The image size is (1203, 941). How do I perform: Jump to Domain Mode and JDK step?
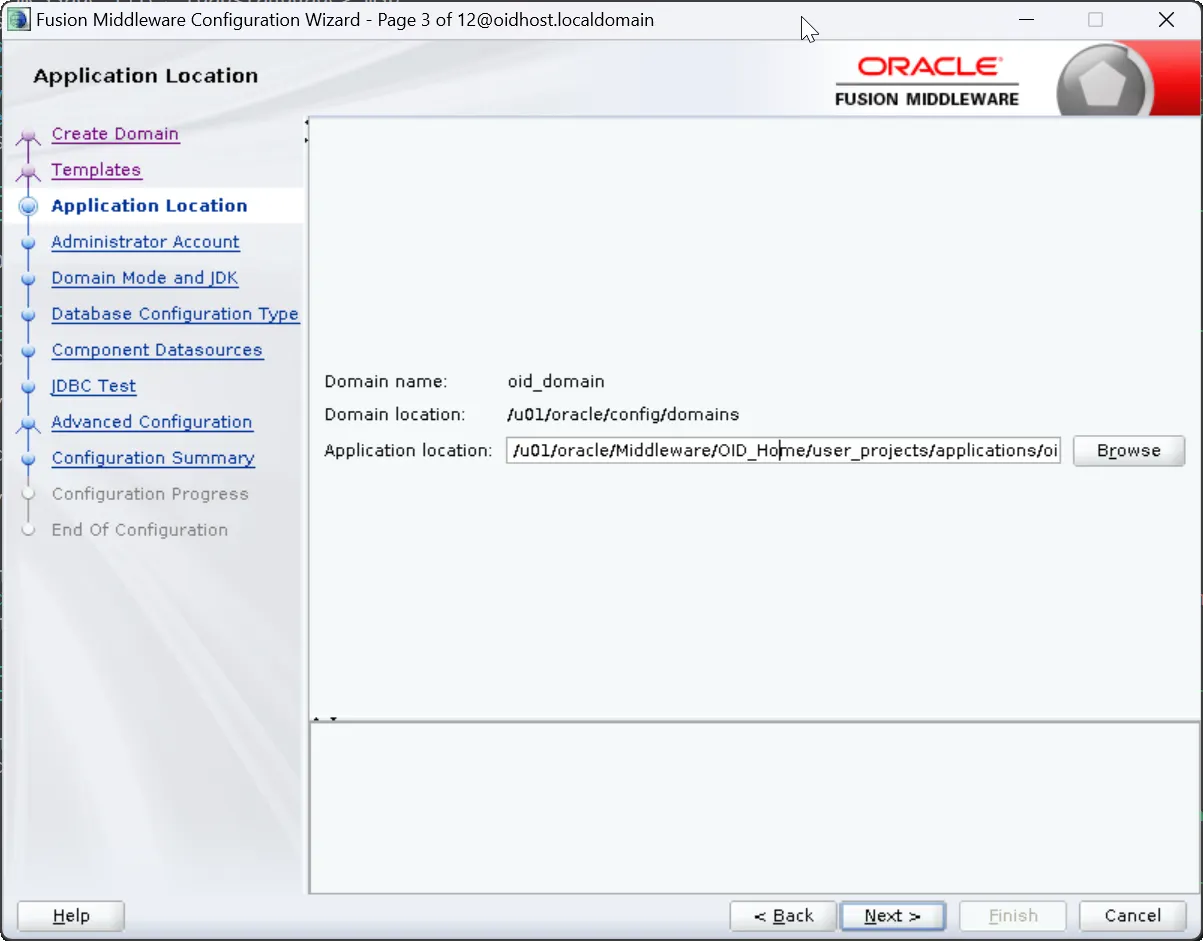(x=145, y=278)
